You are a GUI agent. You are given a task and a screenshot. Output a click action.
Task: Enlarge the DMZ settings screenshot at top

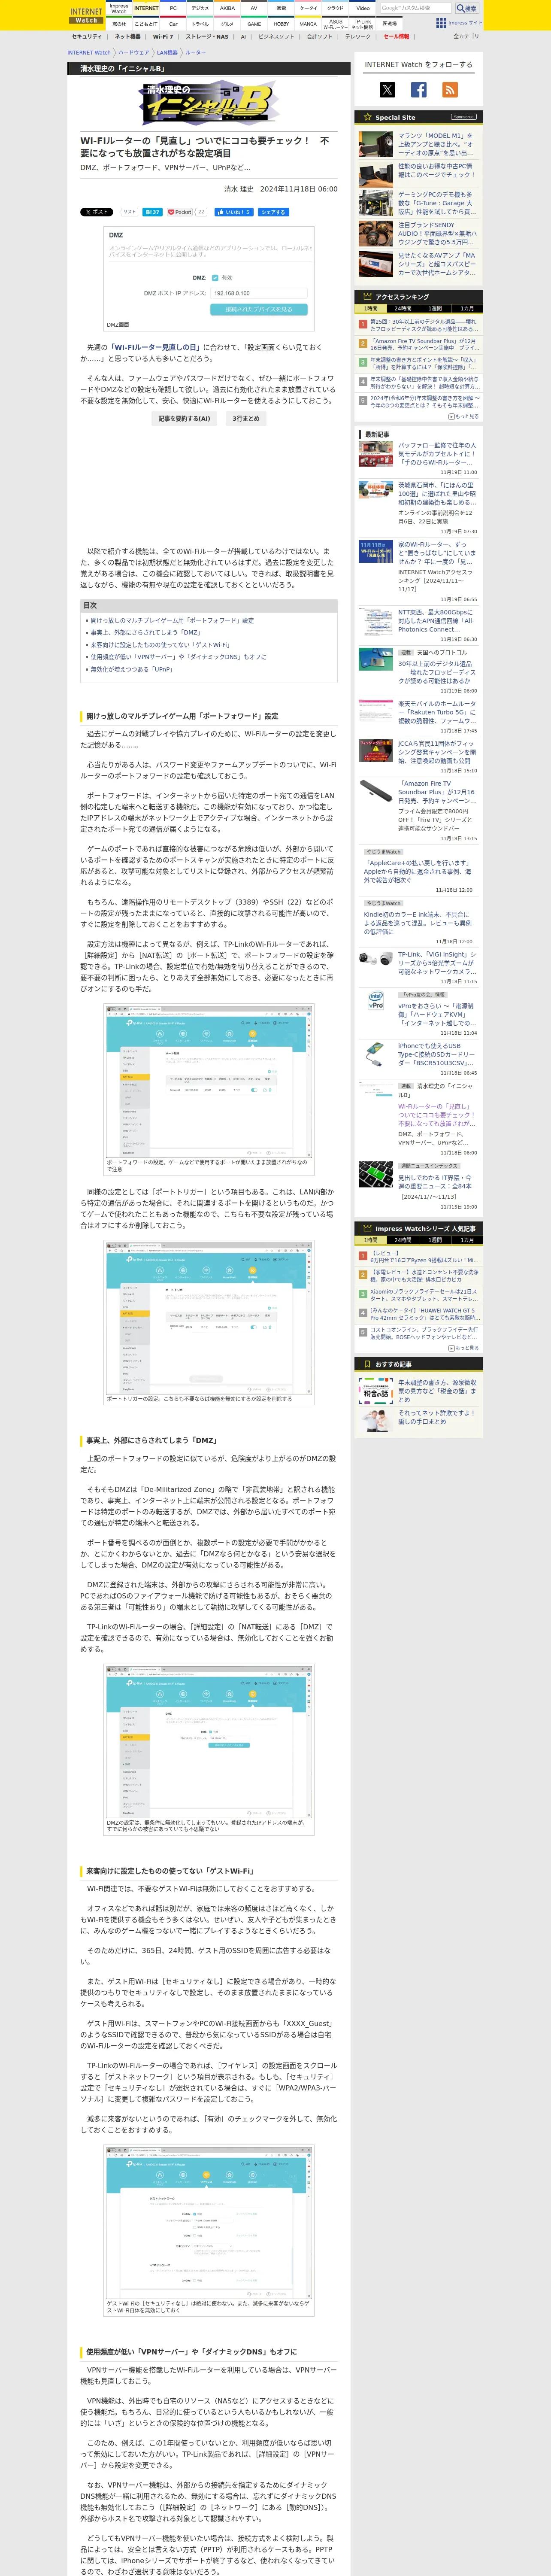tap(209, 273)
